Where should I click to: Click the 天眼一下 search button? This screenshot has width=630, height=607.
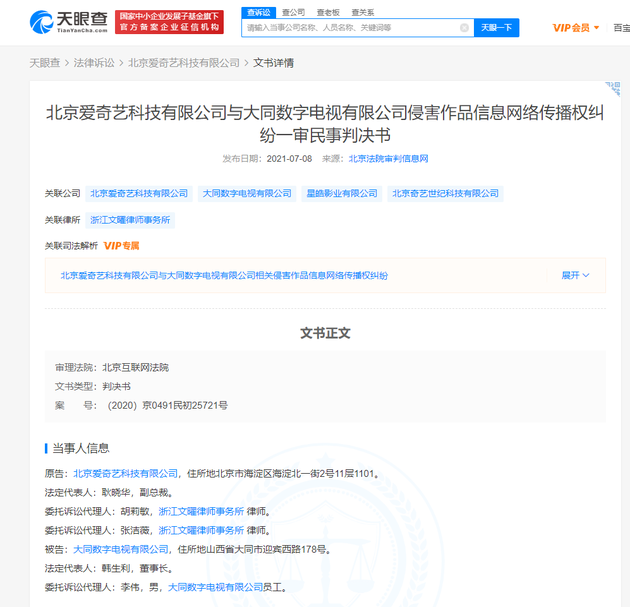[497, 28]
